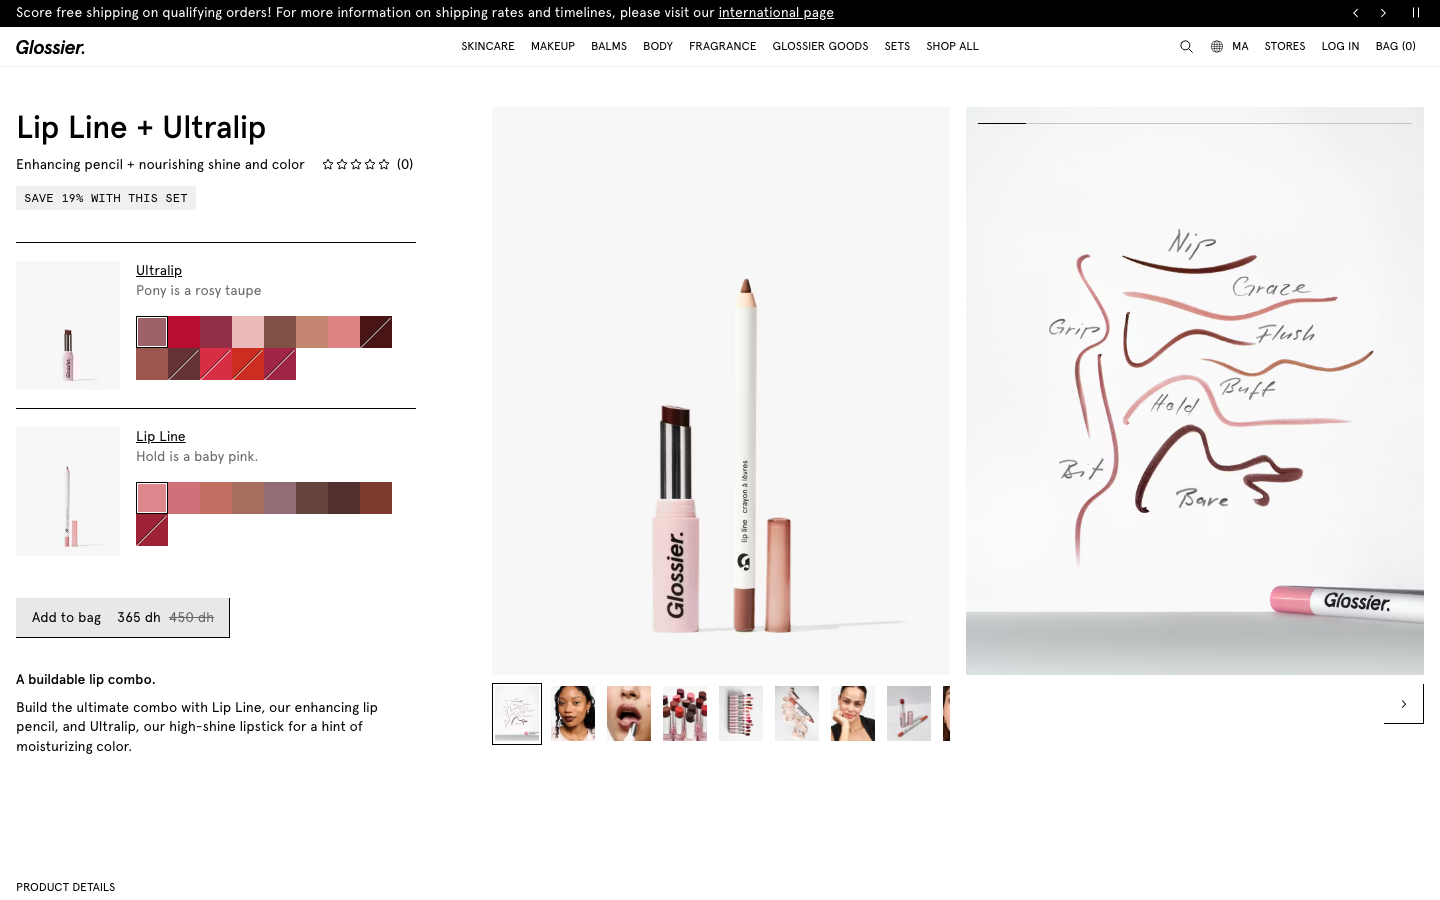Select Ultralip Pony rosy taupe swatch
Viewport: 1440px width, 900px height.
coord(152,332)
